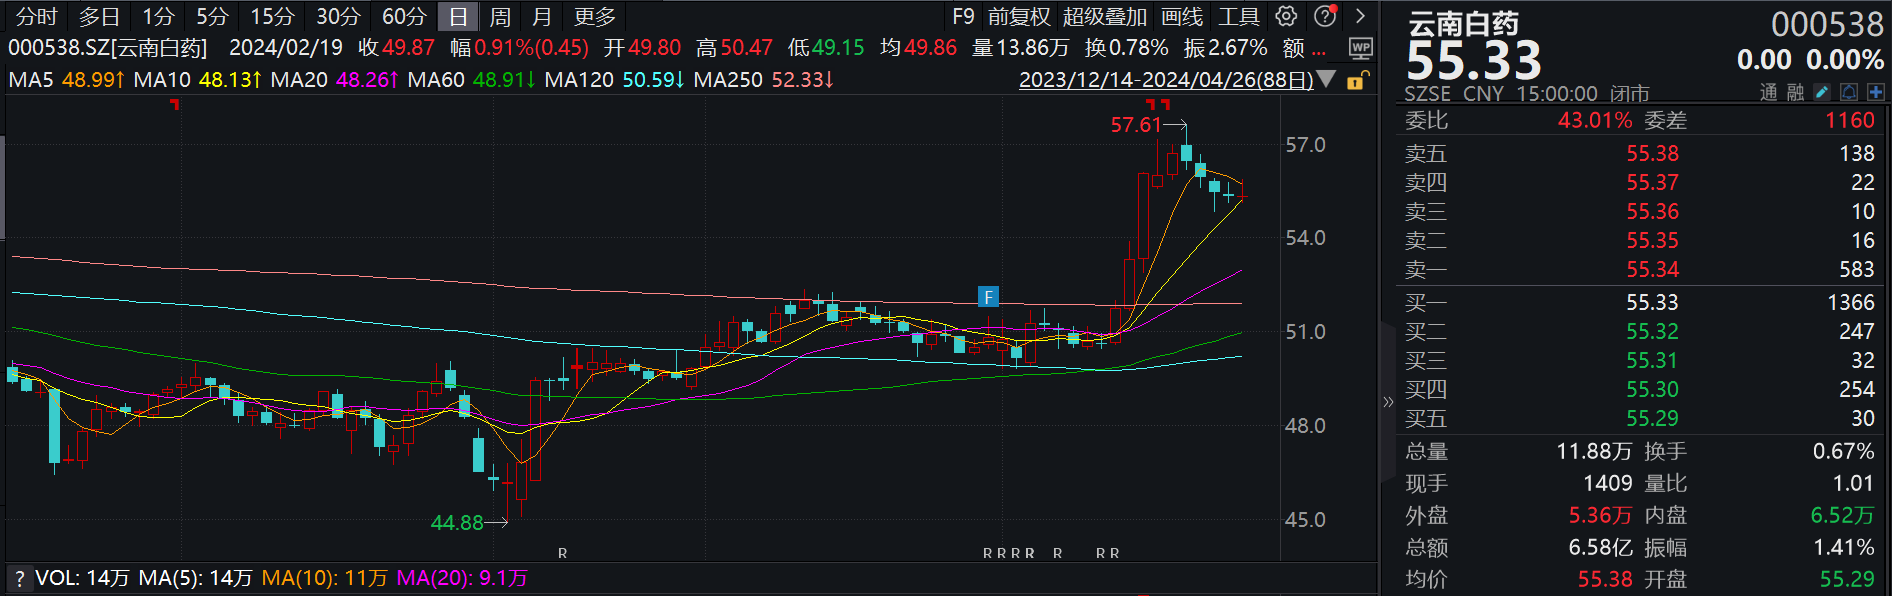Image resolution: width=1892 pixels, height=596 pixels.
Task: Click the VOL: 14万 volume indicator label
Action: 82,578
